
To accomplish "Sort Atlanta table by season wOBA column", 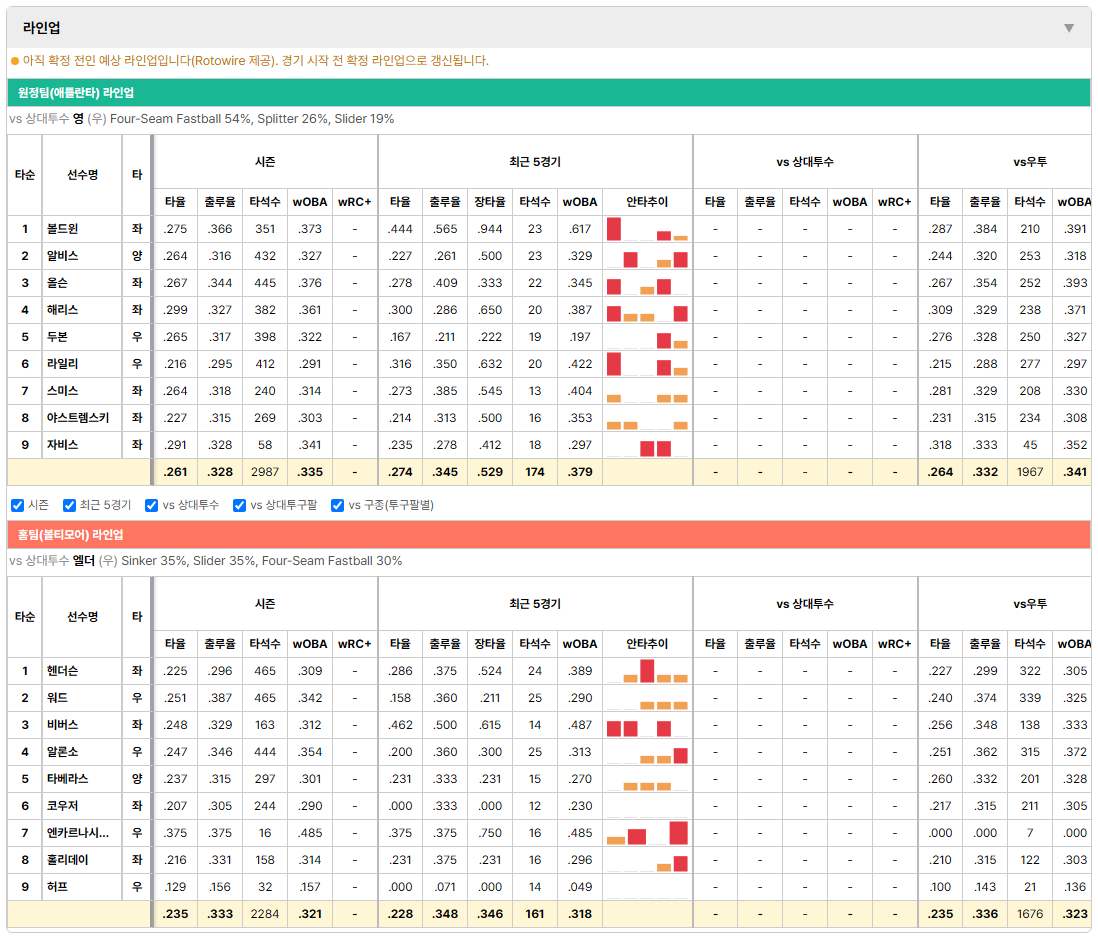I will coord(310,202).
